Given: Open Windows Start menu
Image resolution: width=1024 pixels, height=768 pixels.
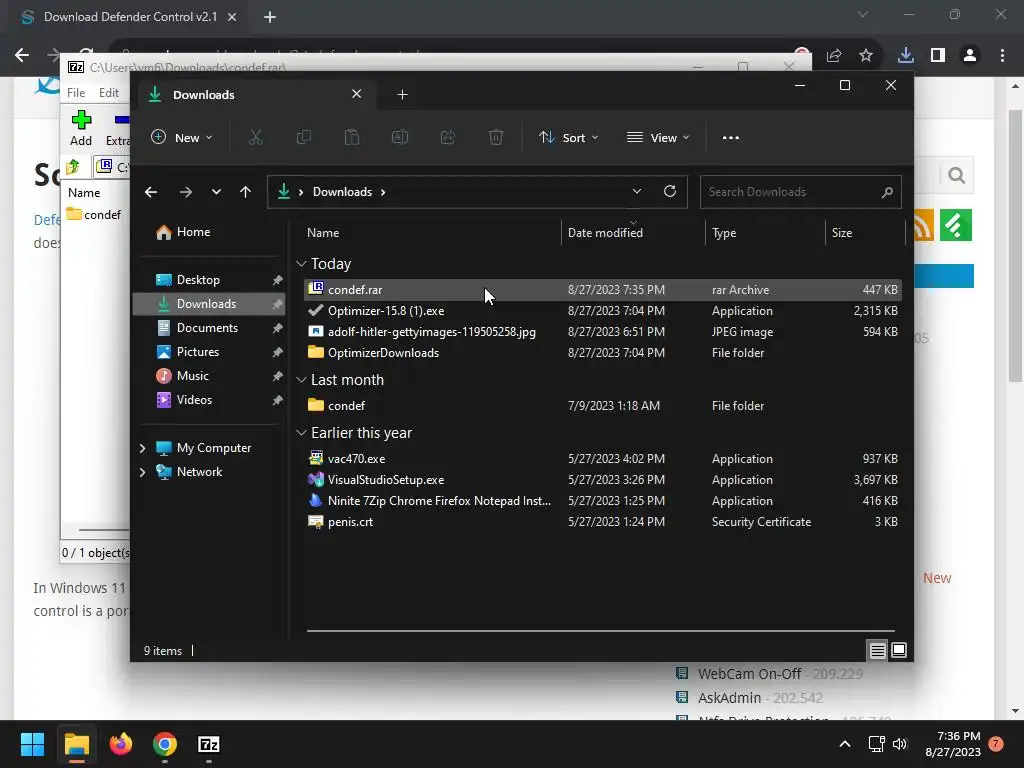Looking at the screenshot, I should click(x=32, y=744).
